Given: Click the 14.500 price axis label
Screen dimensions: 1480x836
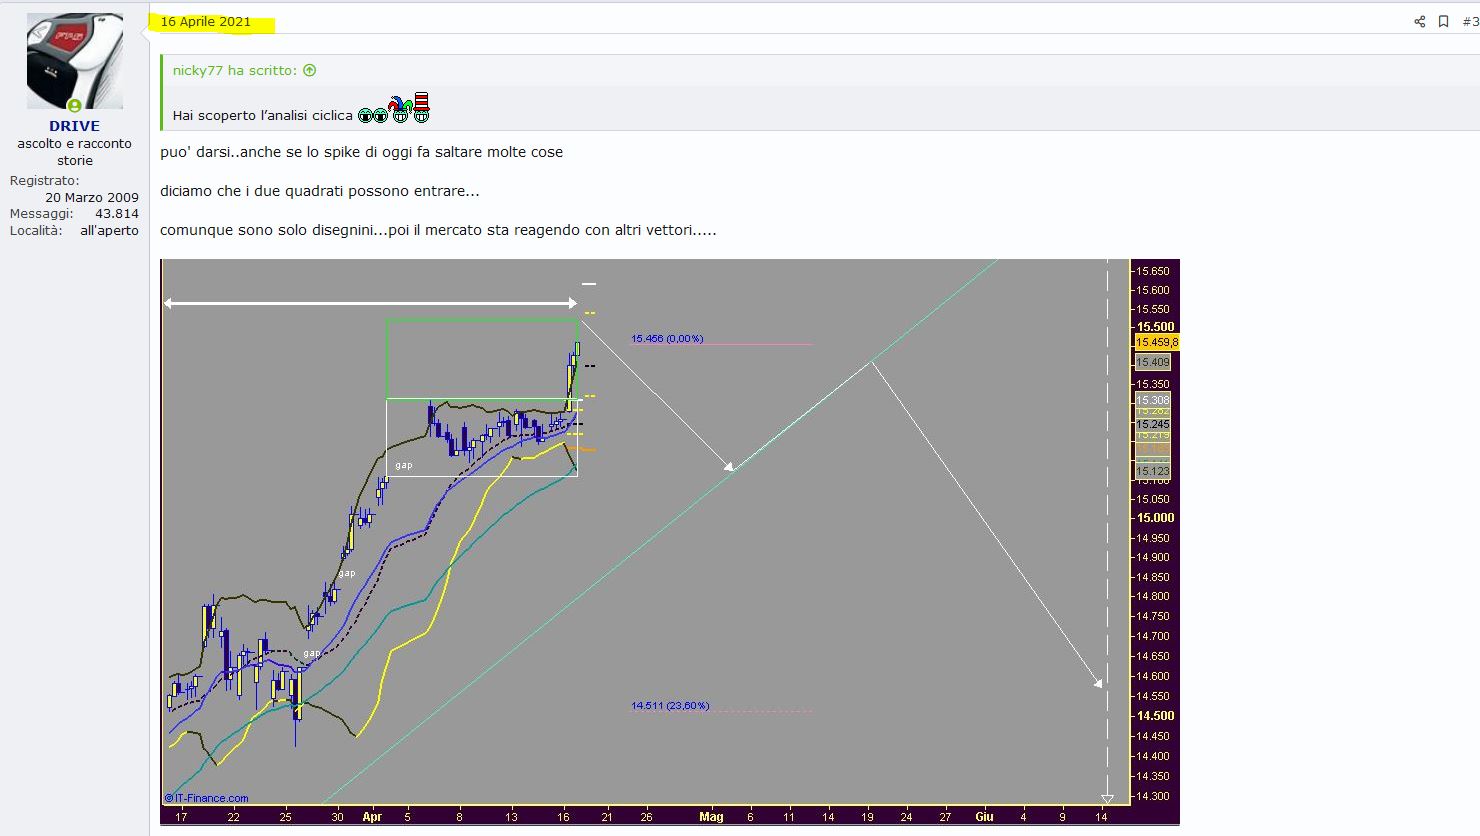Looking at the screenshot, I should [1155, 715].
